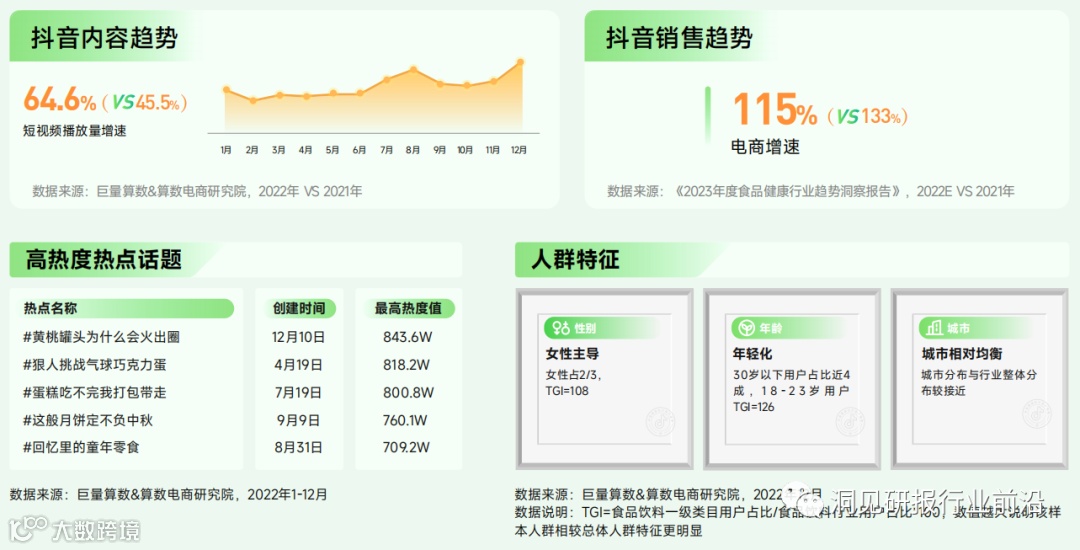Image resolution: width=1080 pixels, height=550 pixels.
Task: Click the 30岁以下用户占比近4成 description
Action: tap(791, 391)
